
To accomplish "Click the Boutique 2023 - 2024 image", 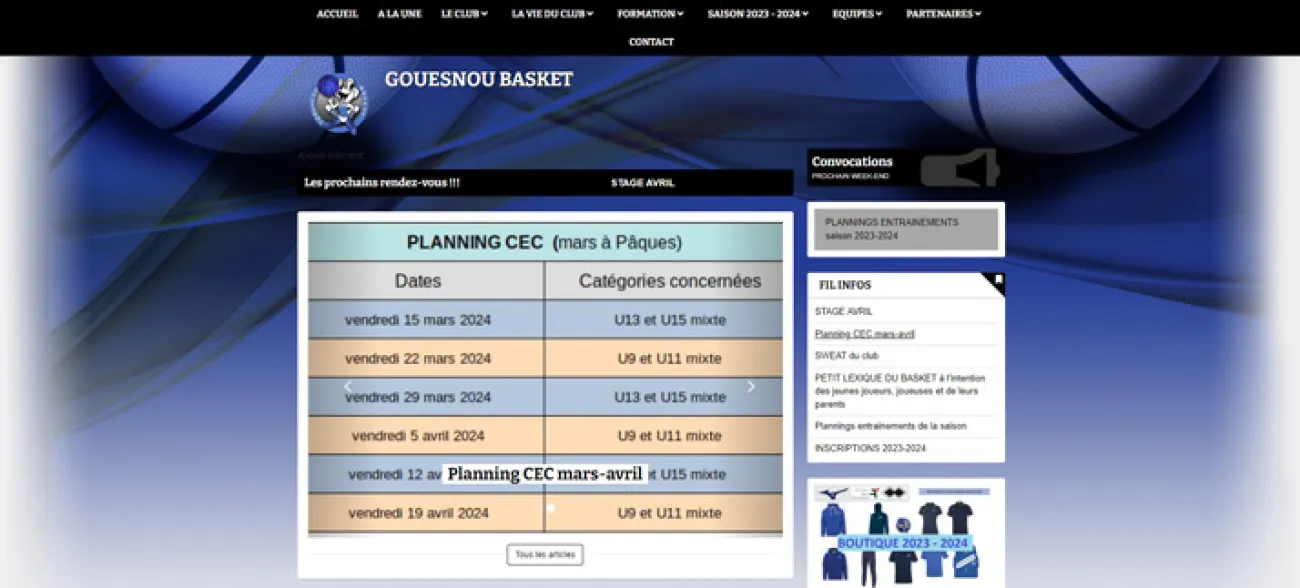I will 905,534.
